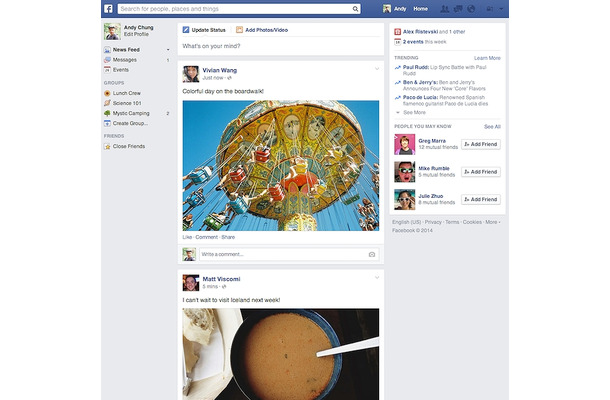Click the Terms footer link

tap(452, 222)
